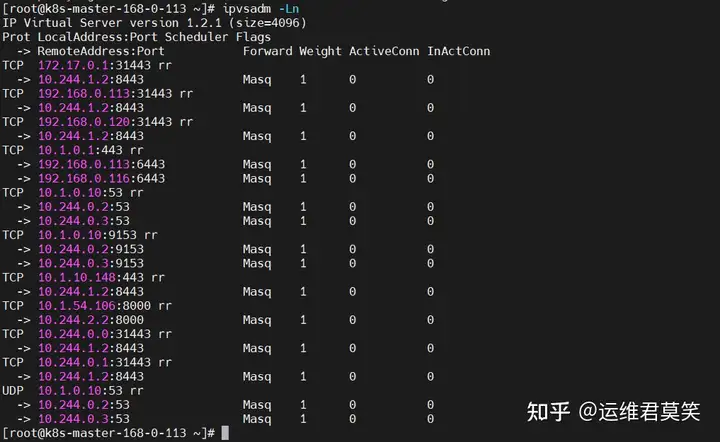Click the 10.244.0.0:31443 service address
This screenshot has height=442, width=720.
point(94,334)
